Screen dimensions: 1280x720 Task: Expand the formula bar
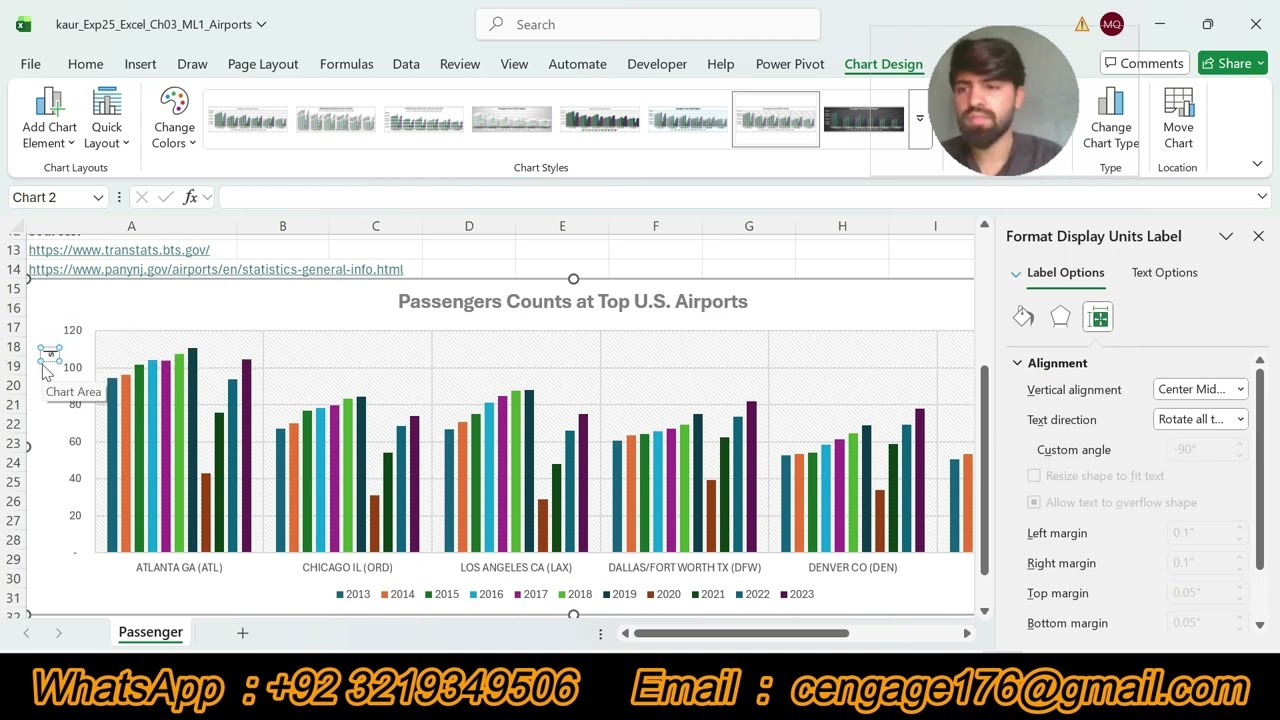click(1262, 197)
